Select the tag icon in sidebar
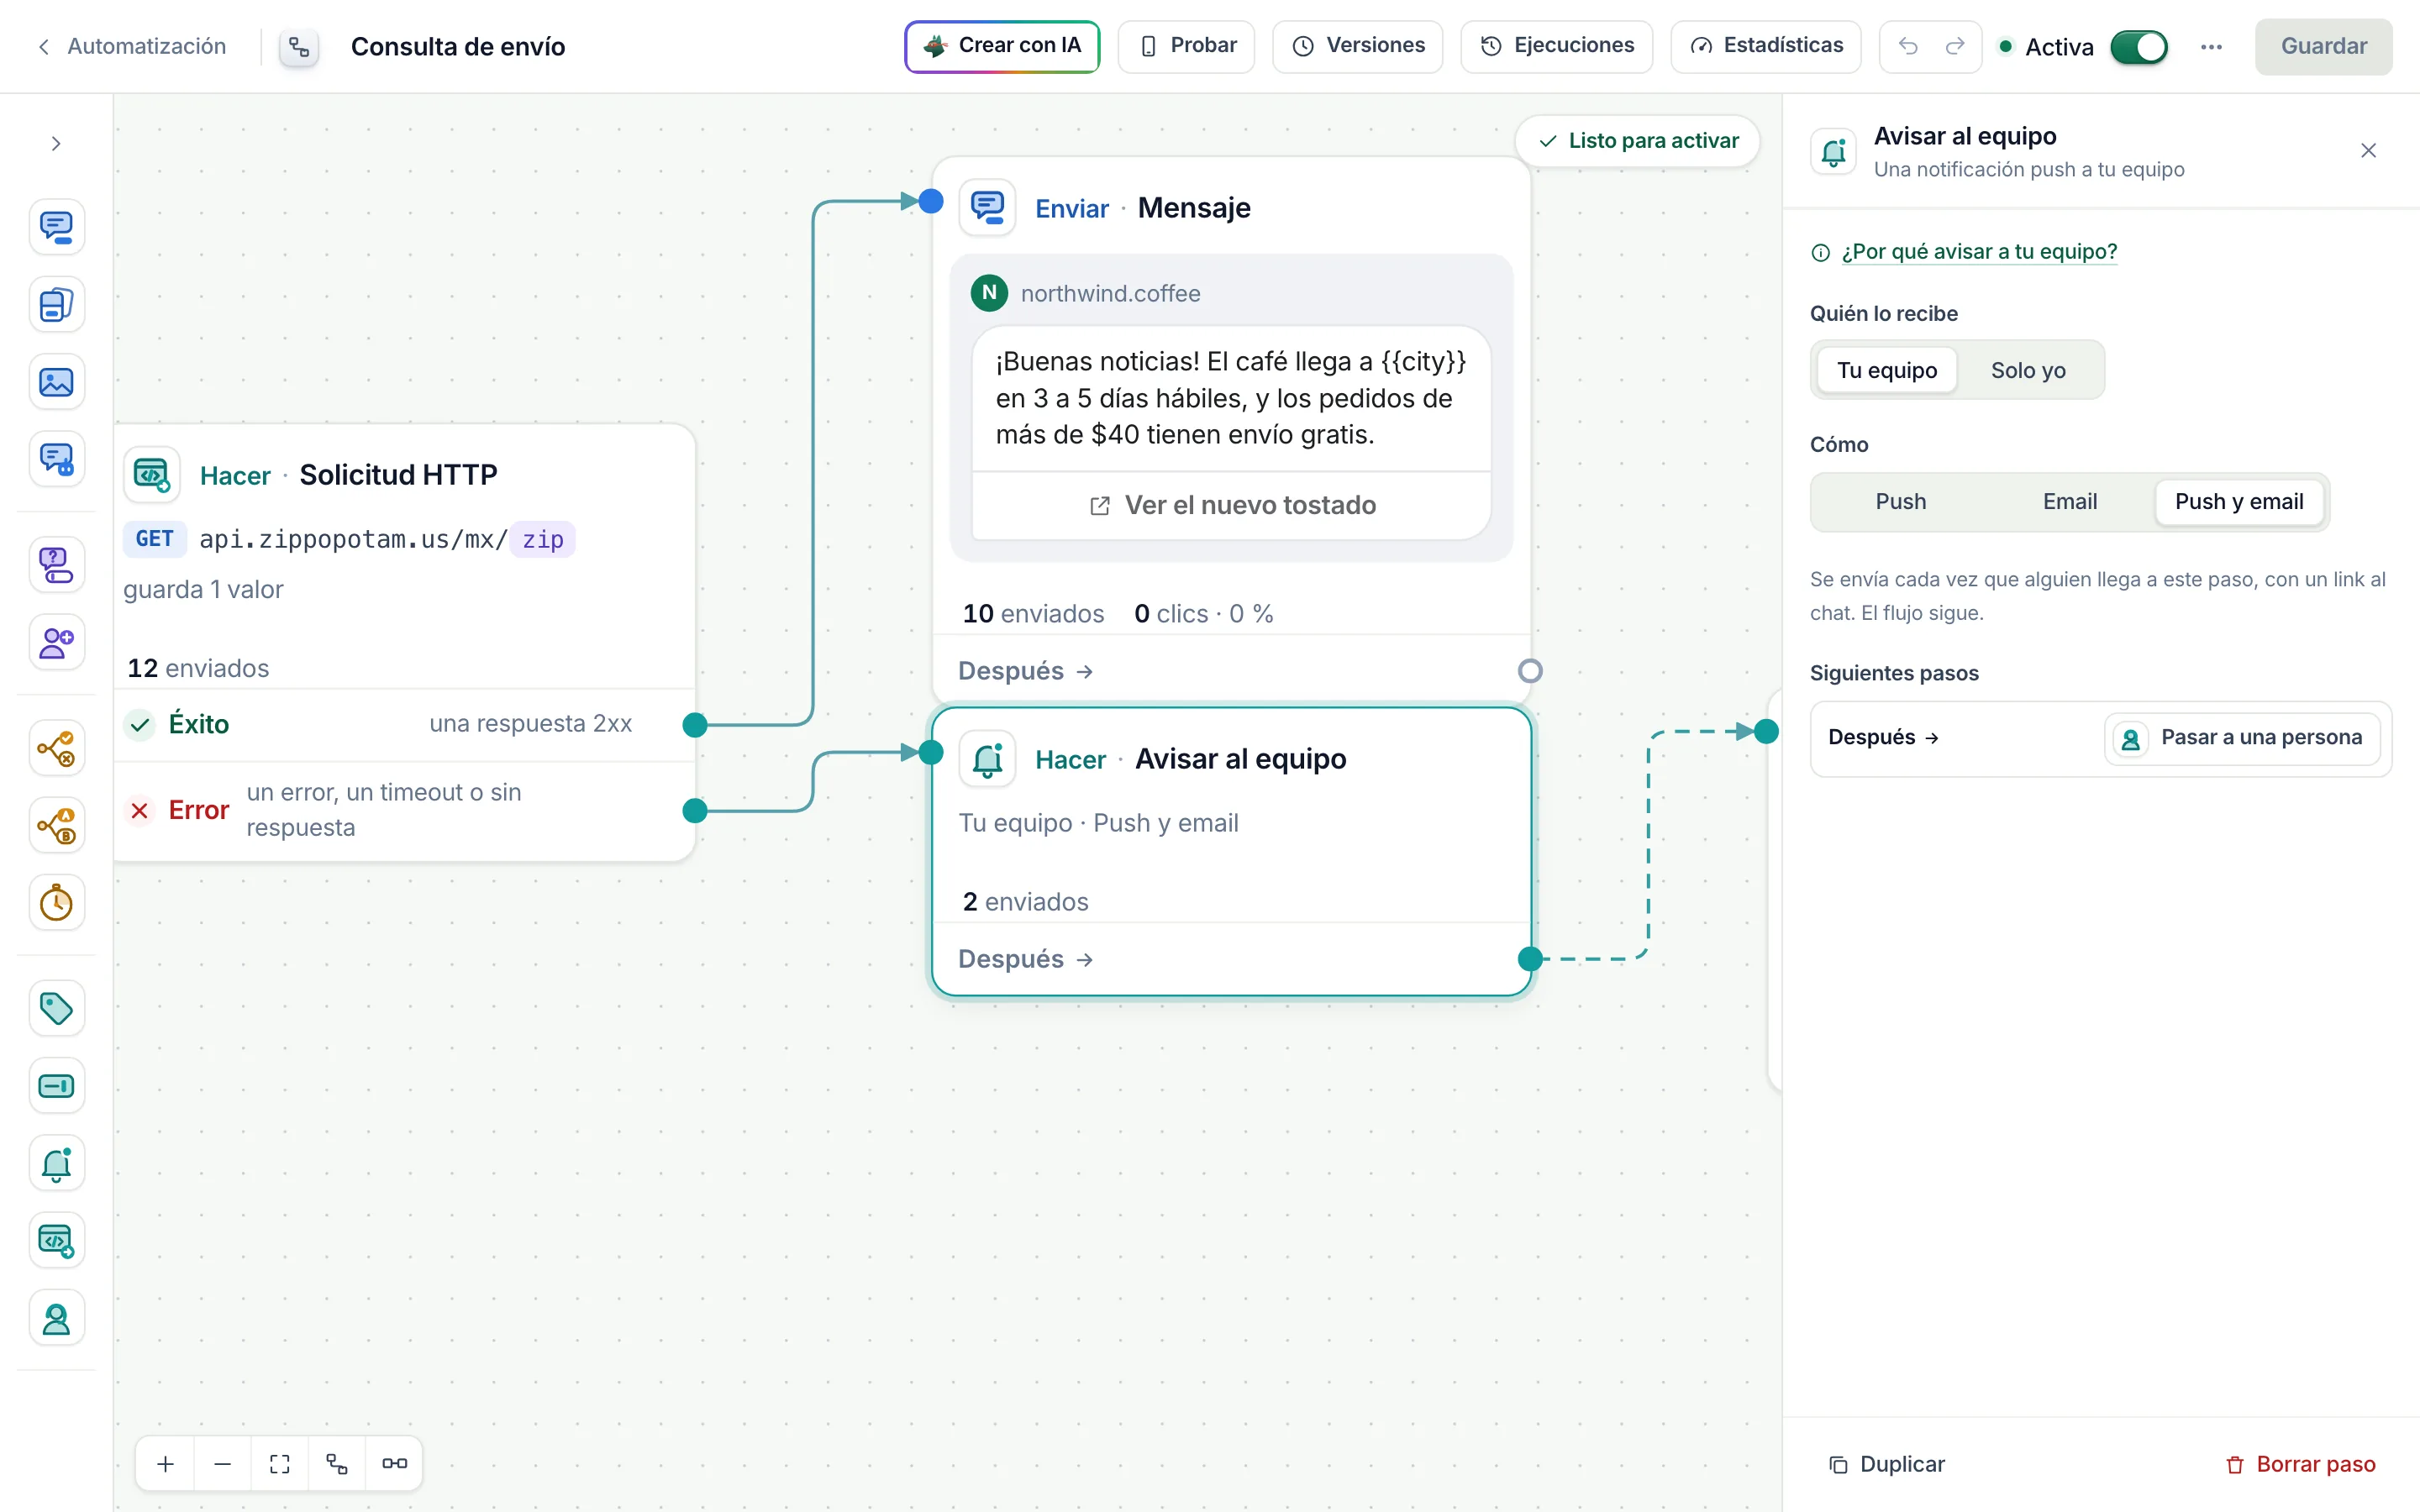Viewport: 2420px width, 1512px height. [56, 1008]
